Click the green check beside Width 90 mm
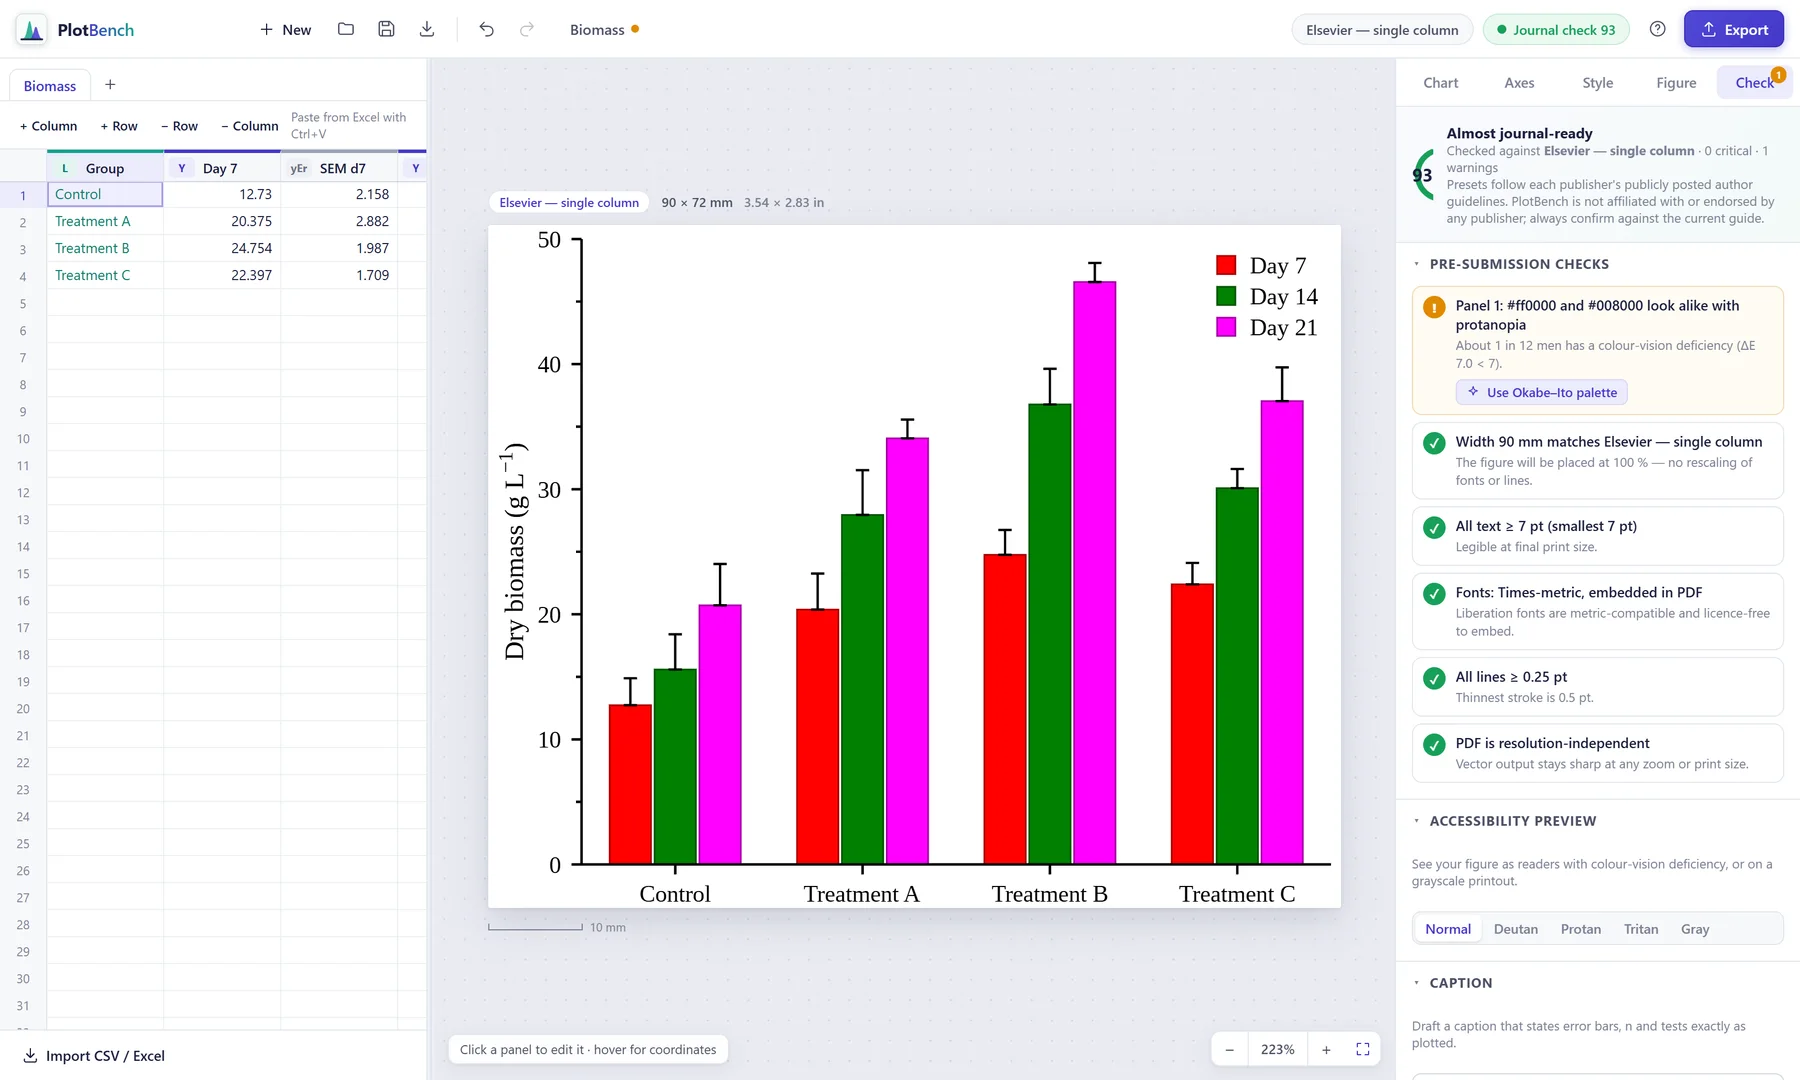Viewport: 1800px width, 1080px height. [x=1434, y=443]
